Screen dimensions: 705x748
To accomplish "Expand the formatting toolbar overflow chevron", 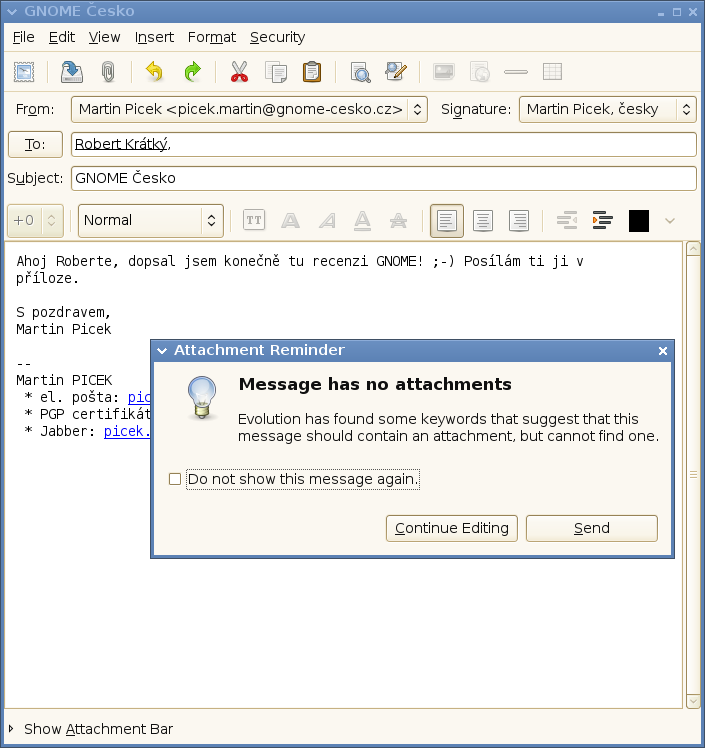I will (x=670, y=221).
